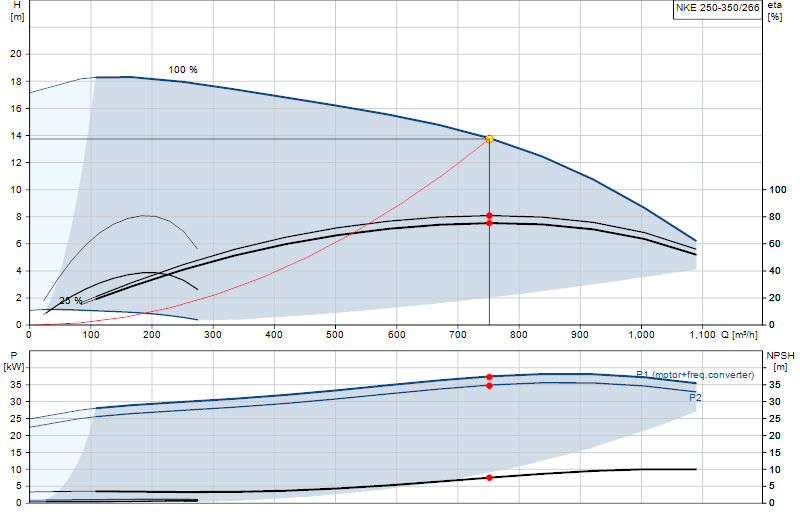Click the red marker on the P2 power curve
Image resolution: width=800 pixels, height=520 pixels.
pyautogui.click(x=489, y=386)
